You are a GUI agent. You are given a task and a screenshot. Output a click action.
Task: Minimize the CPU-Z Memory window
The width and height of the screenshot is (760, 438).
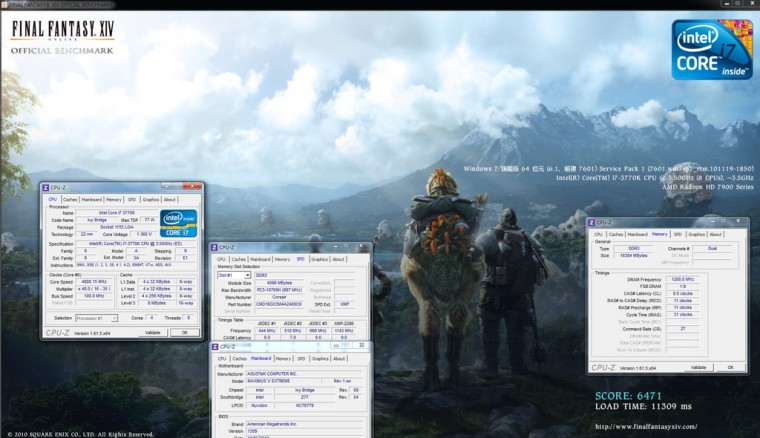pos(712,221)
